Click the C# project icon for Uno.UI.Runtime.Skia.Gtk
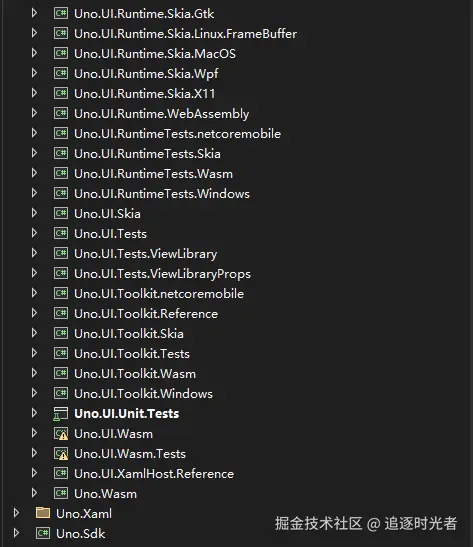 (x=61, y=14)
